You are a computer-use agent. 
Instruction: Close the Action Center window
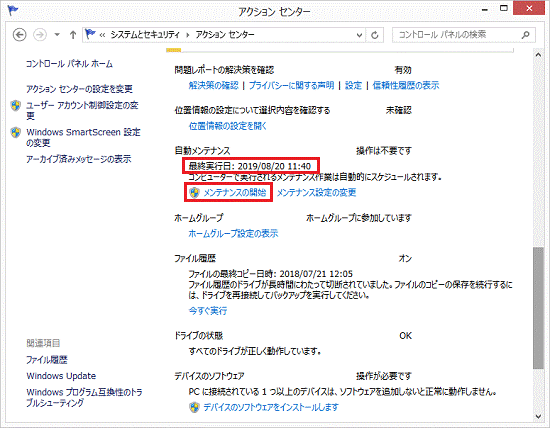[529, 8]
